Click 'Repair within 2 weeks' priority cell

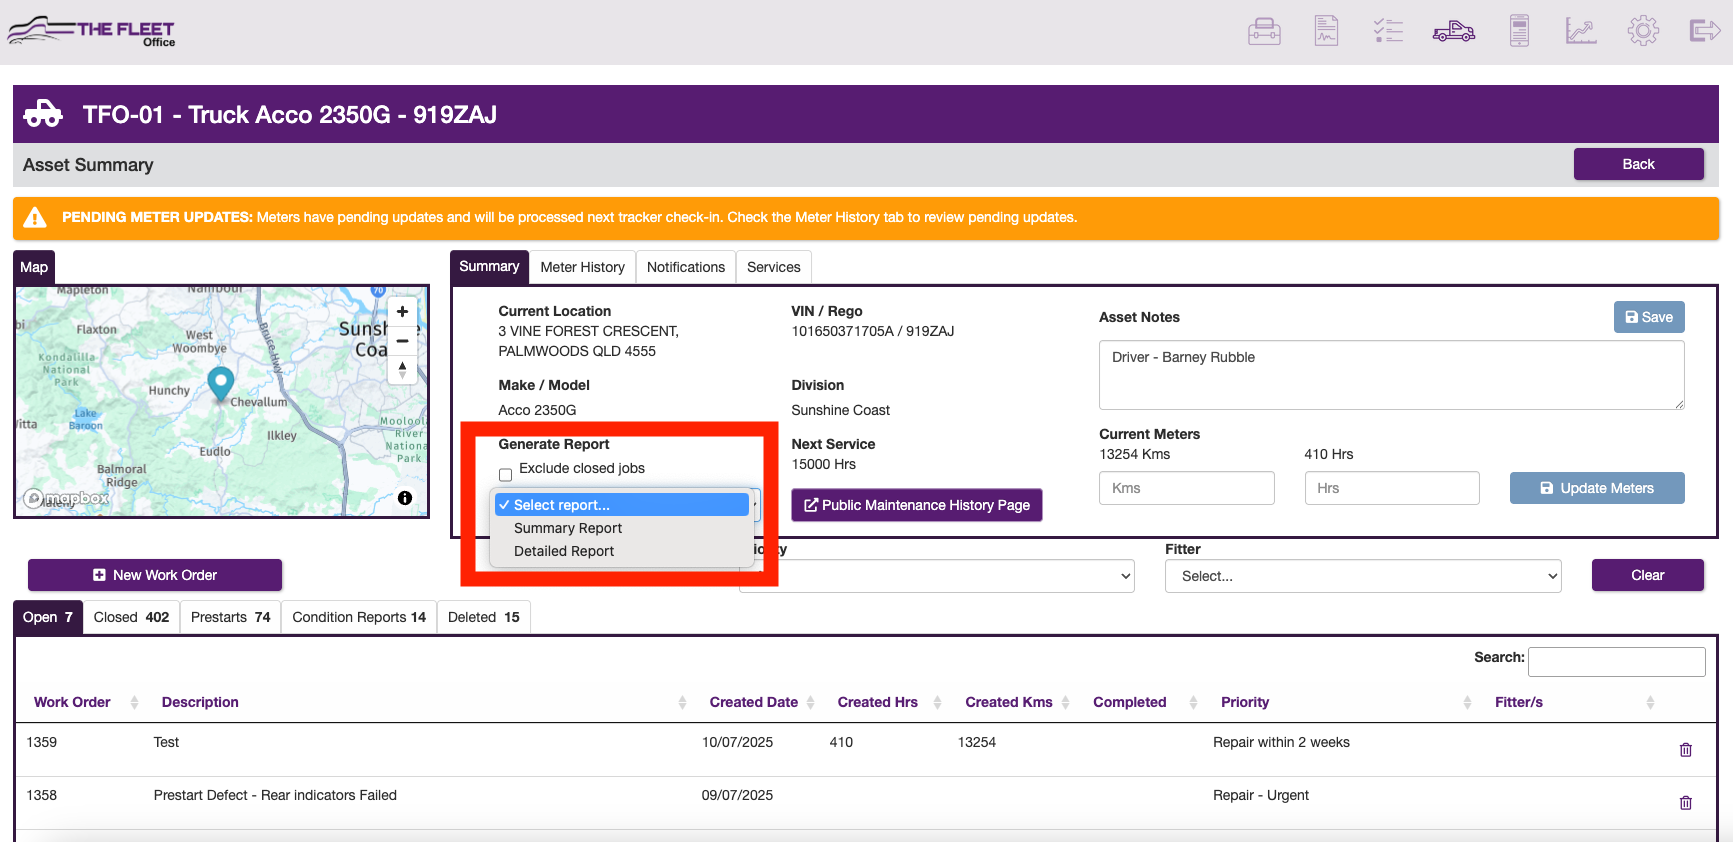(1281, 742)
